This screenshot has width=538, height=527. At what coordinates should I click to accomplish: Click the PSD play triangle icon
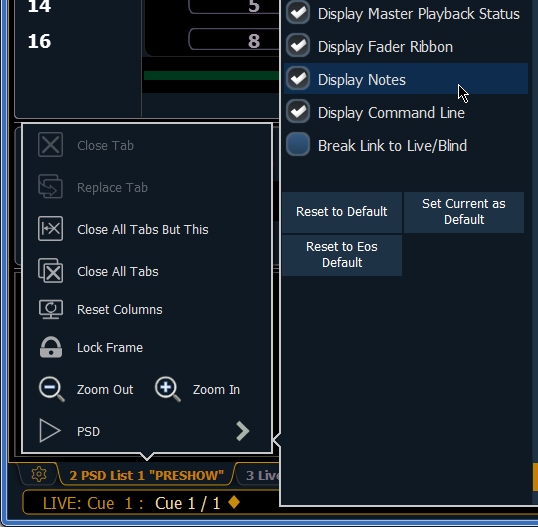(x=50, y=431)
